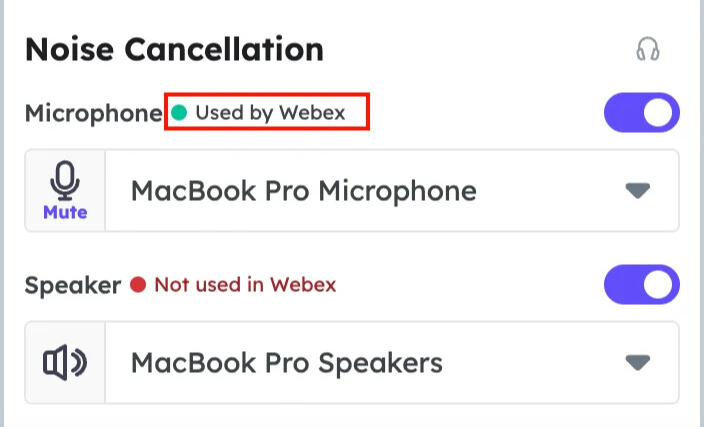Select the Microphone section label
This screenshot has width=704, height=427.
[92, 113]
